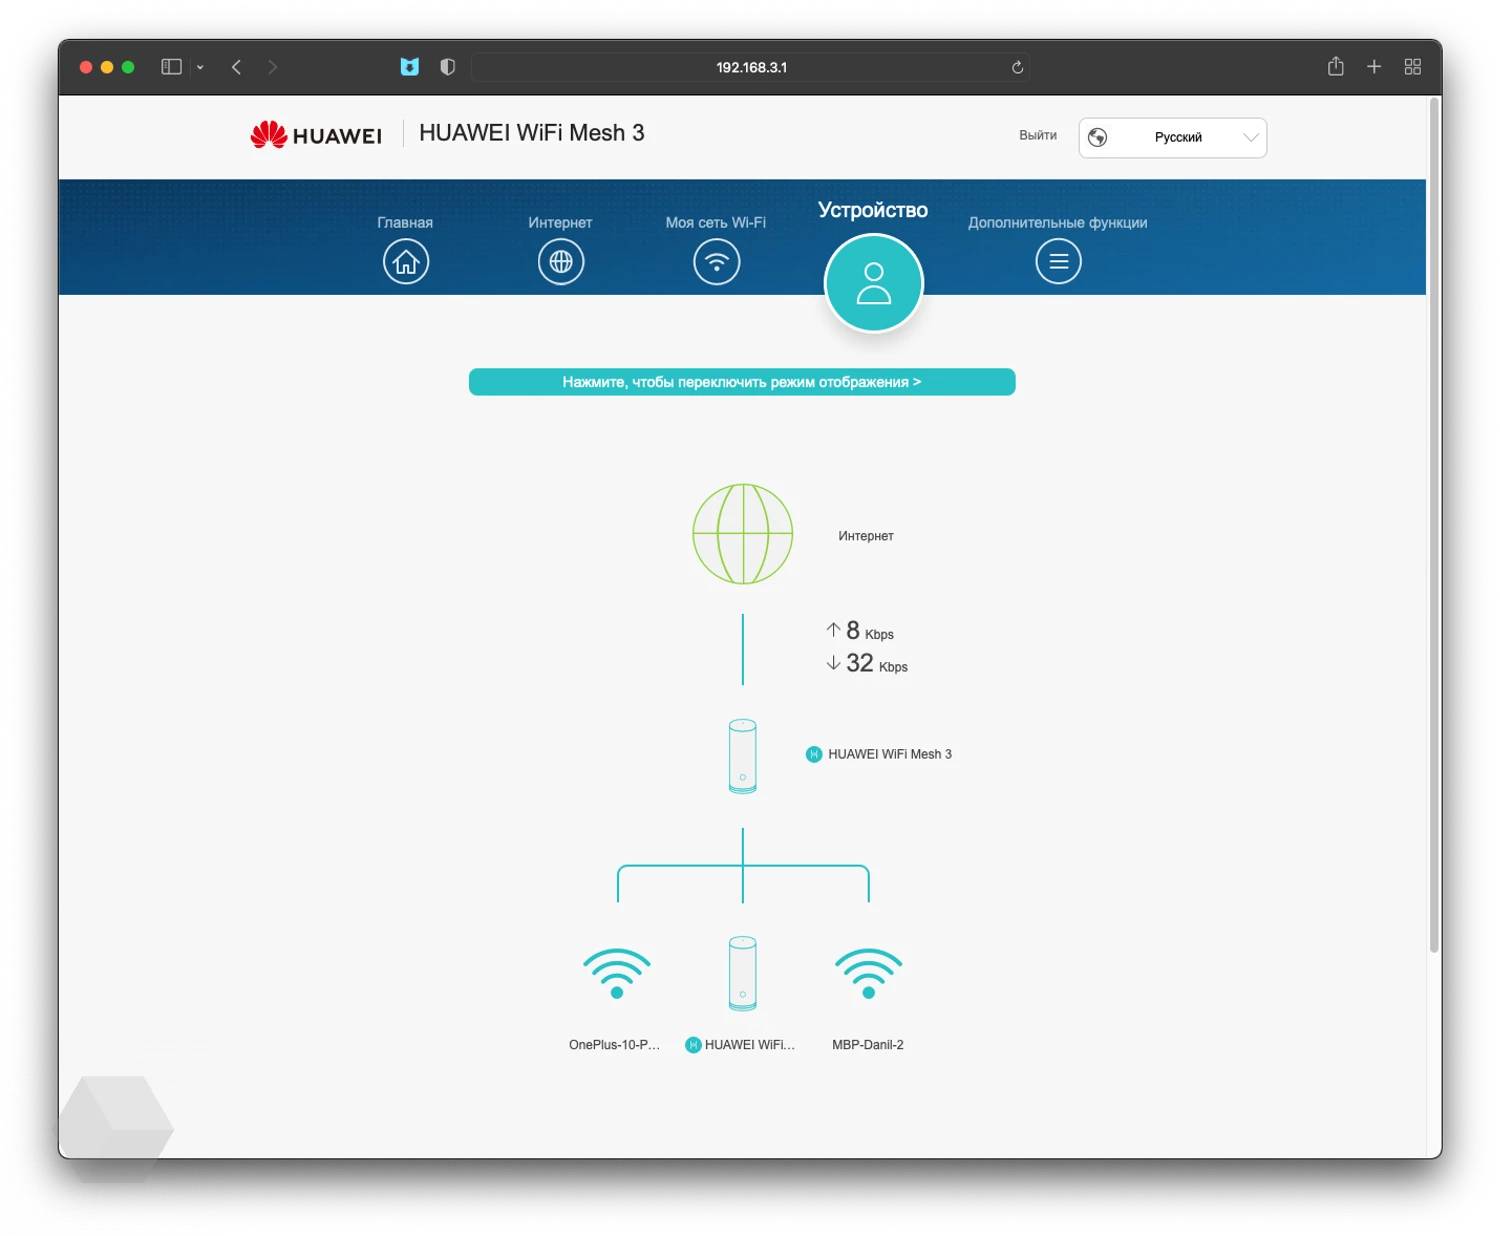Select the secondary HUAWEI WiFi… node icon
Viewport: 1500px width, 1236px height.
[x=742, y=973]
